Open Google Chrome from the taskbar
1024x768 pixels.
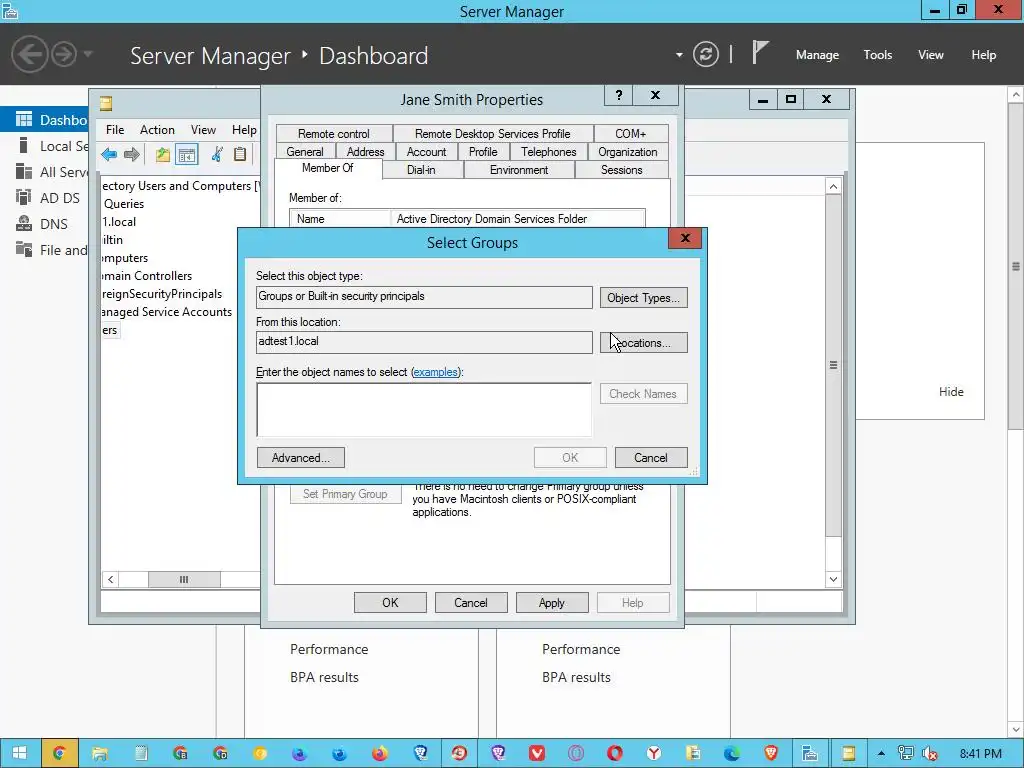(59, 753)
